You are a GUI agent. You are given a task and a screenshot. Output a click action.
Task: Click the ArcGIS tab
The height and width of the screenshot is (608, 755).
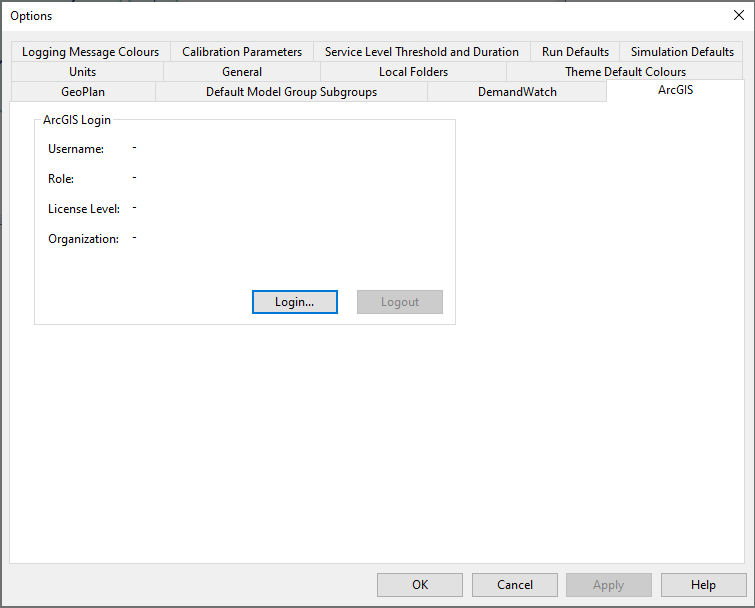click(675, 90)
